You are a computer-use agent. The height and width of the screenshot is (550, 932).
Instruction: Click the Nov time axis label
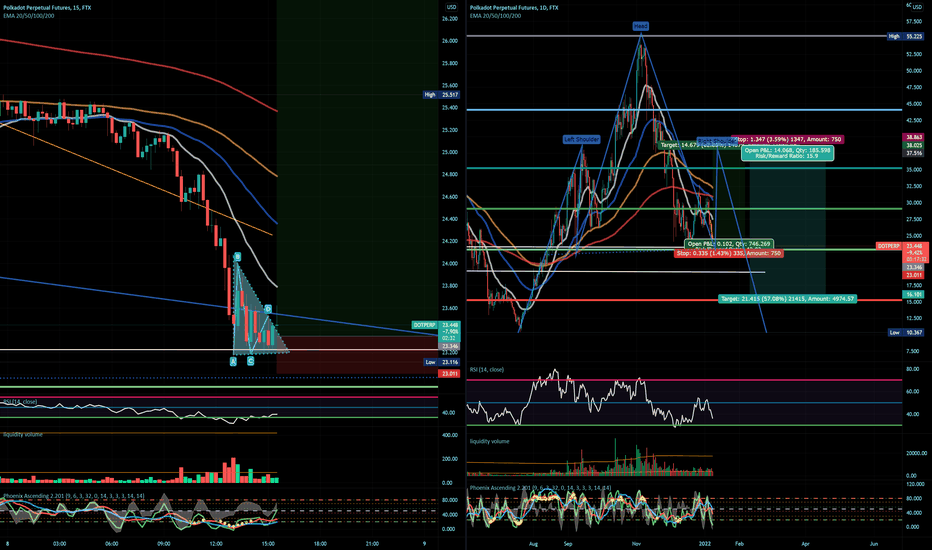(637, 543)
